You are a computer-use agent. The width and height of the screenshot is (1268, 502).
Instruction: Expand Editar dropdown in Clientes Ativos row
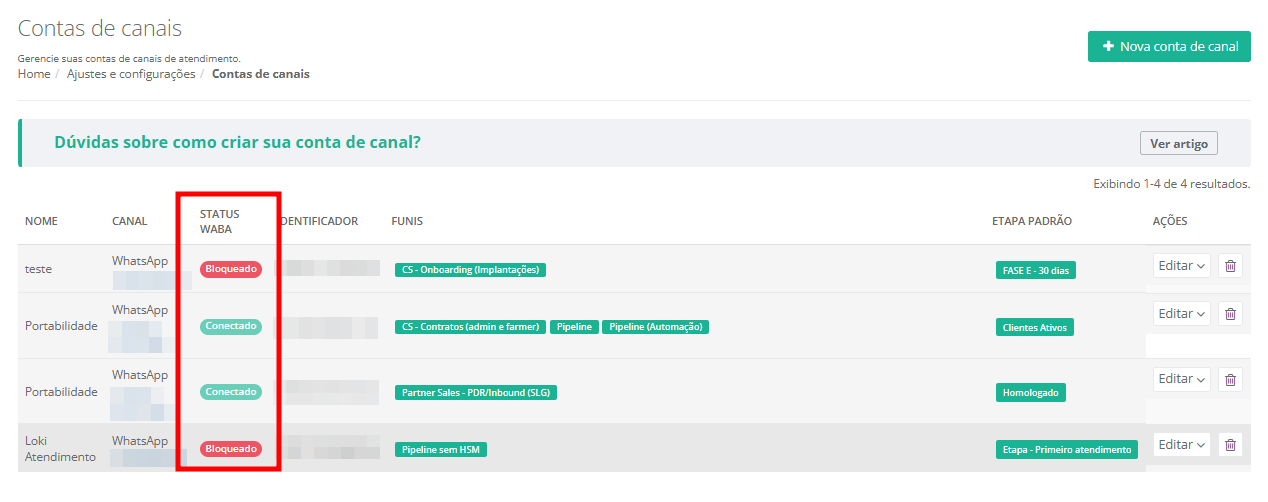coord(1181,314)
